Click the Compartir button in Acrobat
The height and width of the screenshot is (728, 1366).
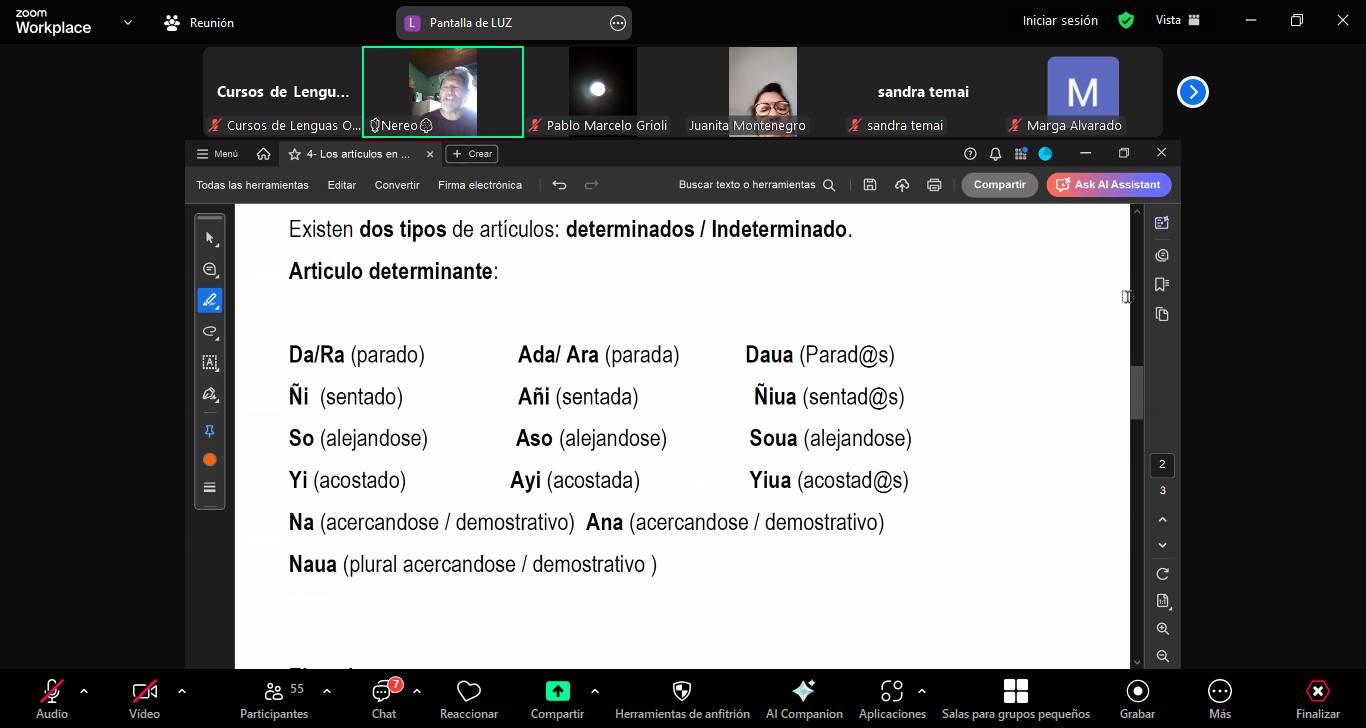point(999,185)
